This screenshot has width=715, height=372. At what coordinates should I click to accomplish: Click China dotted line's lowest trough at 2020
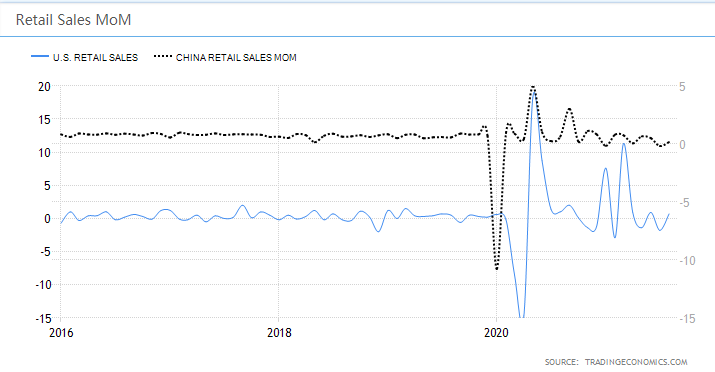click(497, 269)
